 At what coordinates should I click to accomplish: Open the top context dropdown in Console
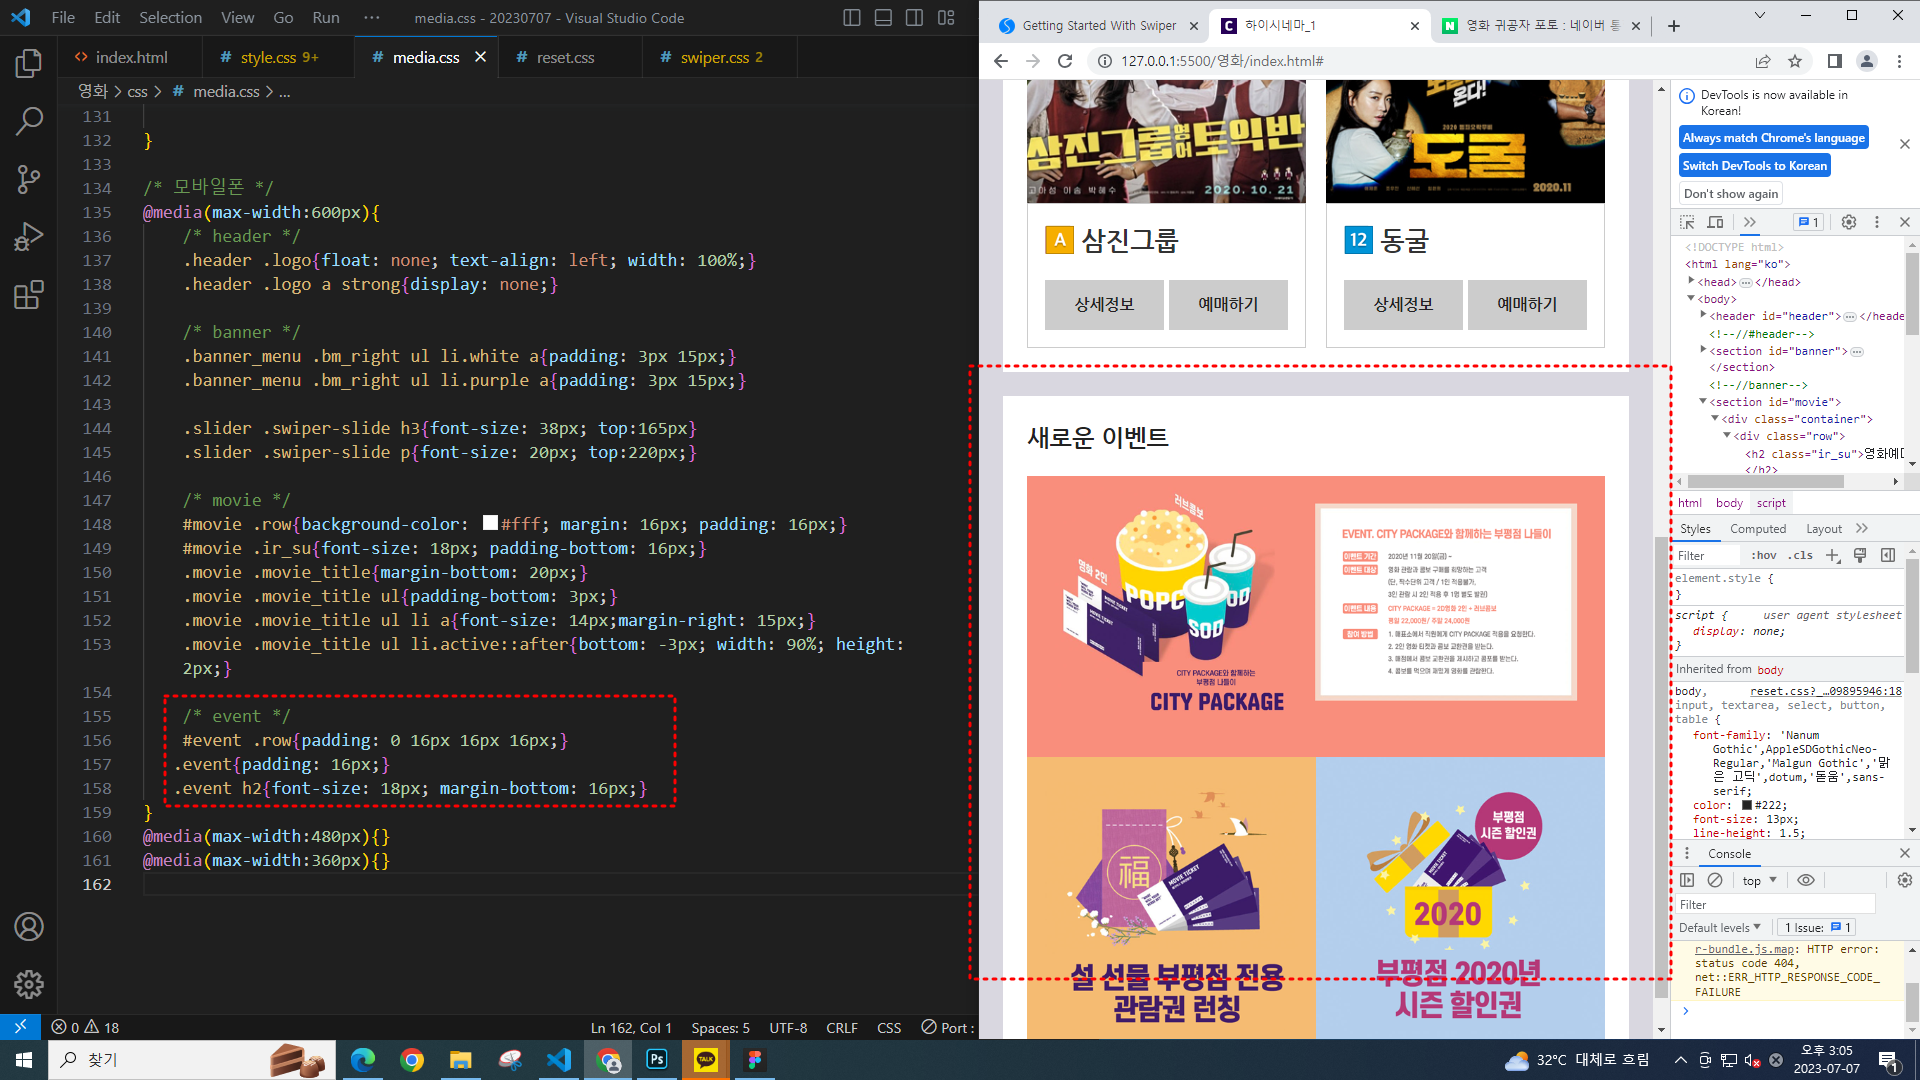pyautogui.click(x=1759, y=880)
